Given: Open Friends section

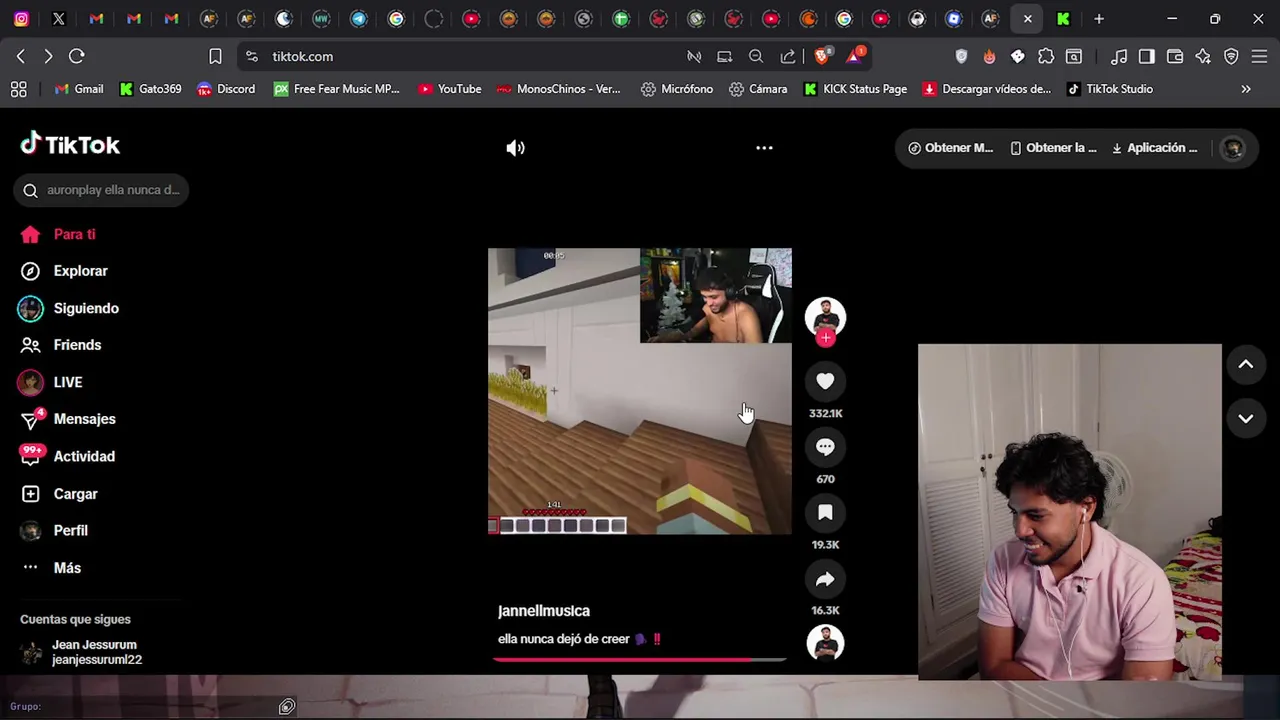Looking at the screenshot, I should [x=60, y=345].
